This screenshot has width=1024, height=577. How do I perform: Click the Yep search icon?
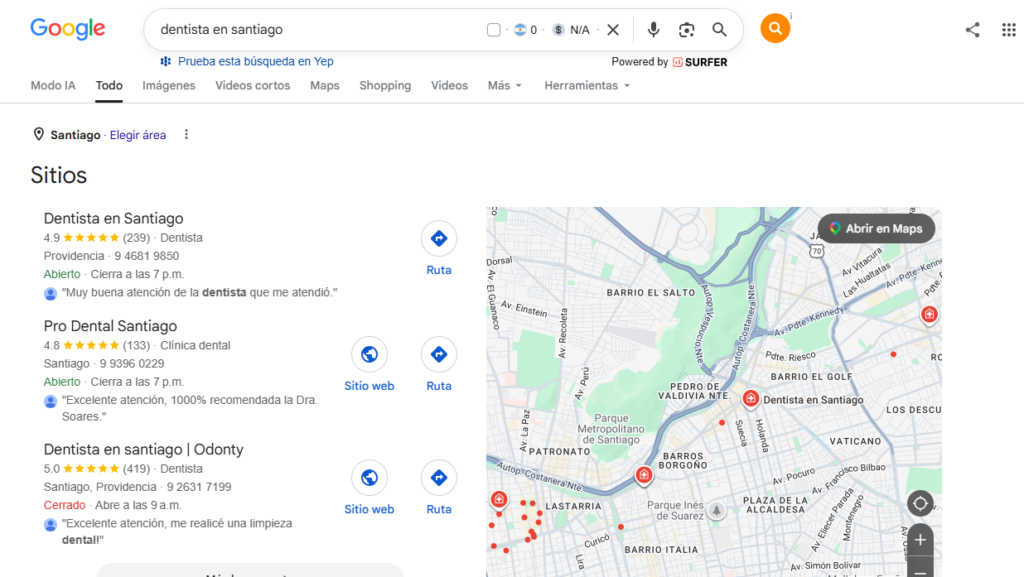pyautogui.click(x=166, y=61)
